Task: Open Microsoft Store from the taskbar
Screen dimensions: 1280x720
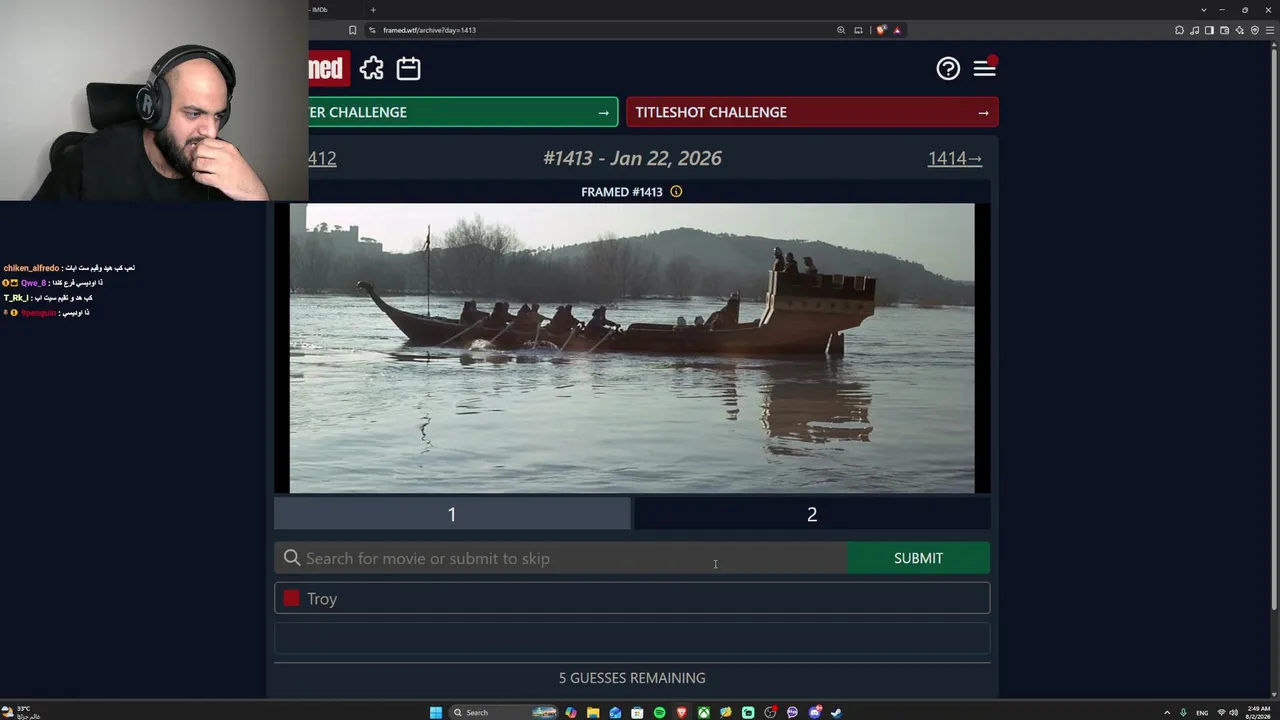Action: coord(637,712)
